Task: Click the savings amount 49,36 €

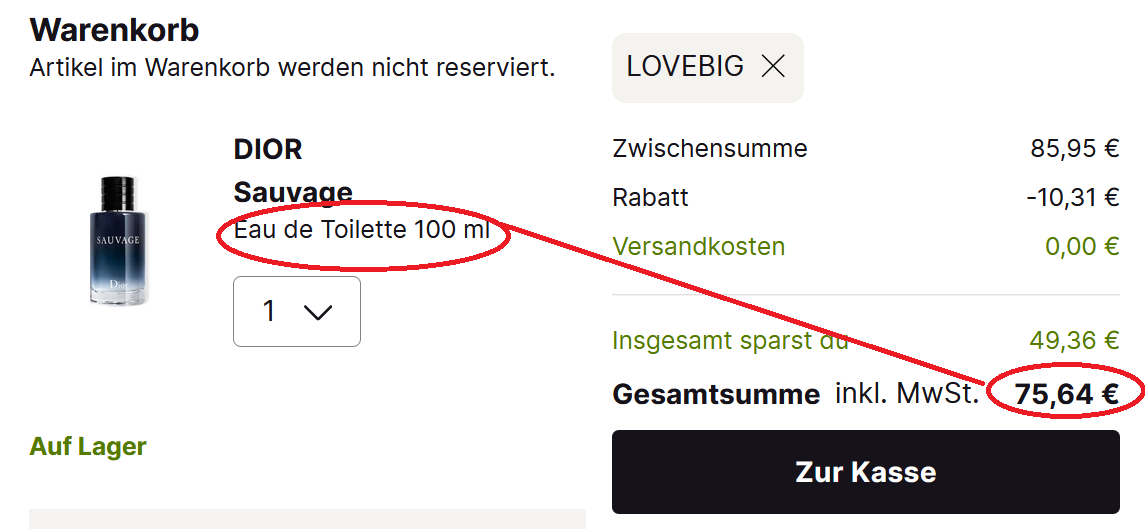Action: [x=1074, y=340]
